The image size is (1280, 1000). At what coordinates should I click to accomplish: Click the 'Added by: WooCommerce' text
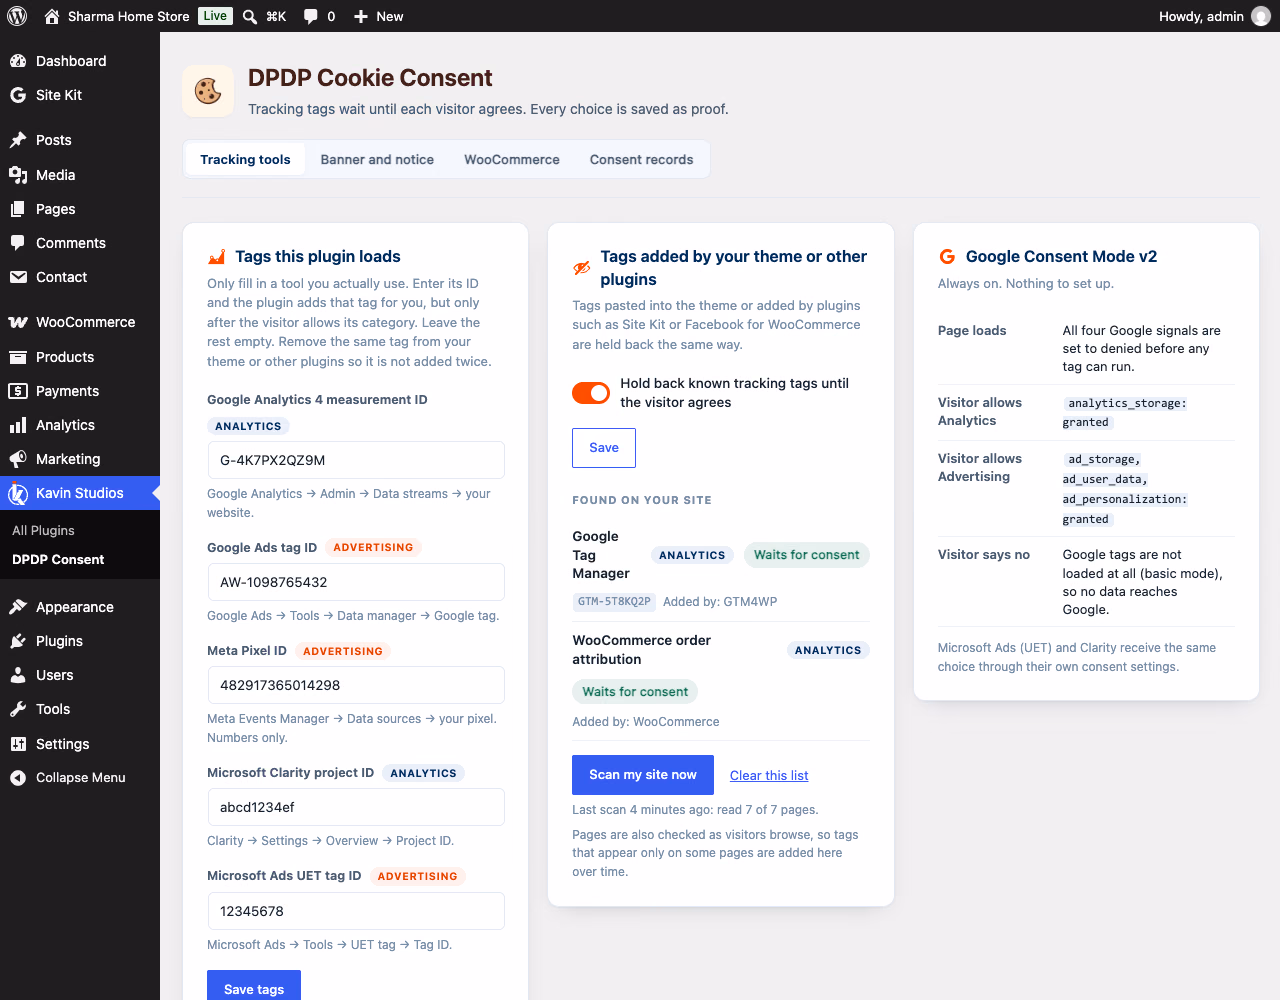pyautogui.click(x=645, y=722)
